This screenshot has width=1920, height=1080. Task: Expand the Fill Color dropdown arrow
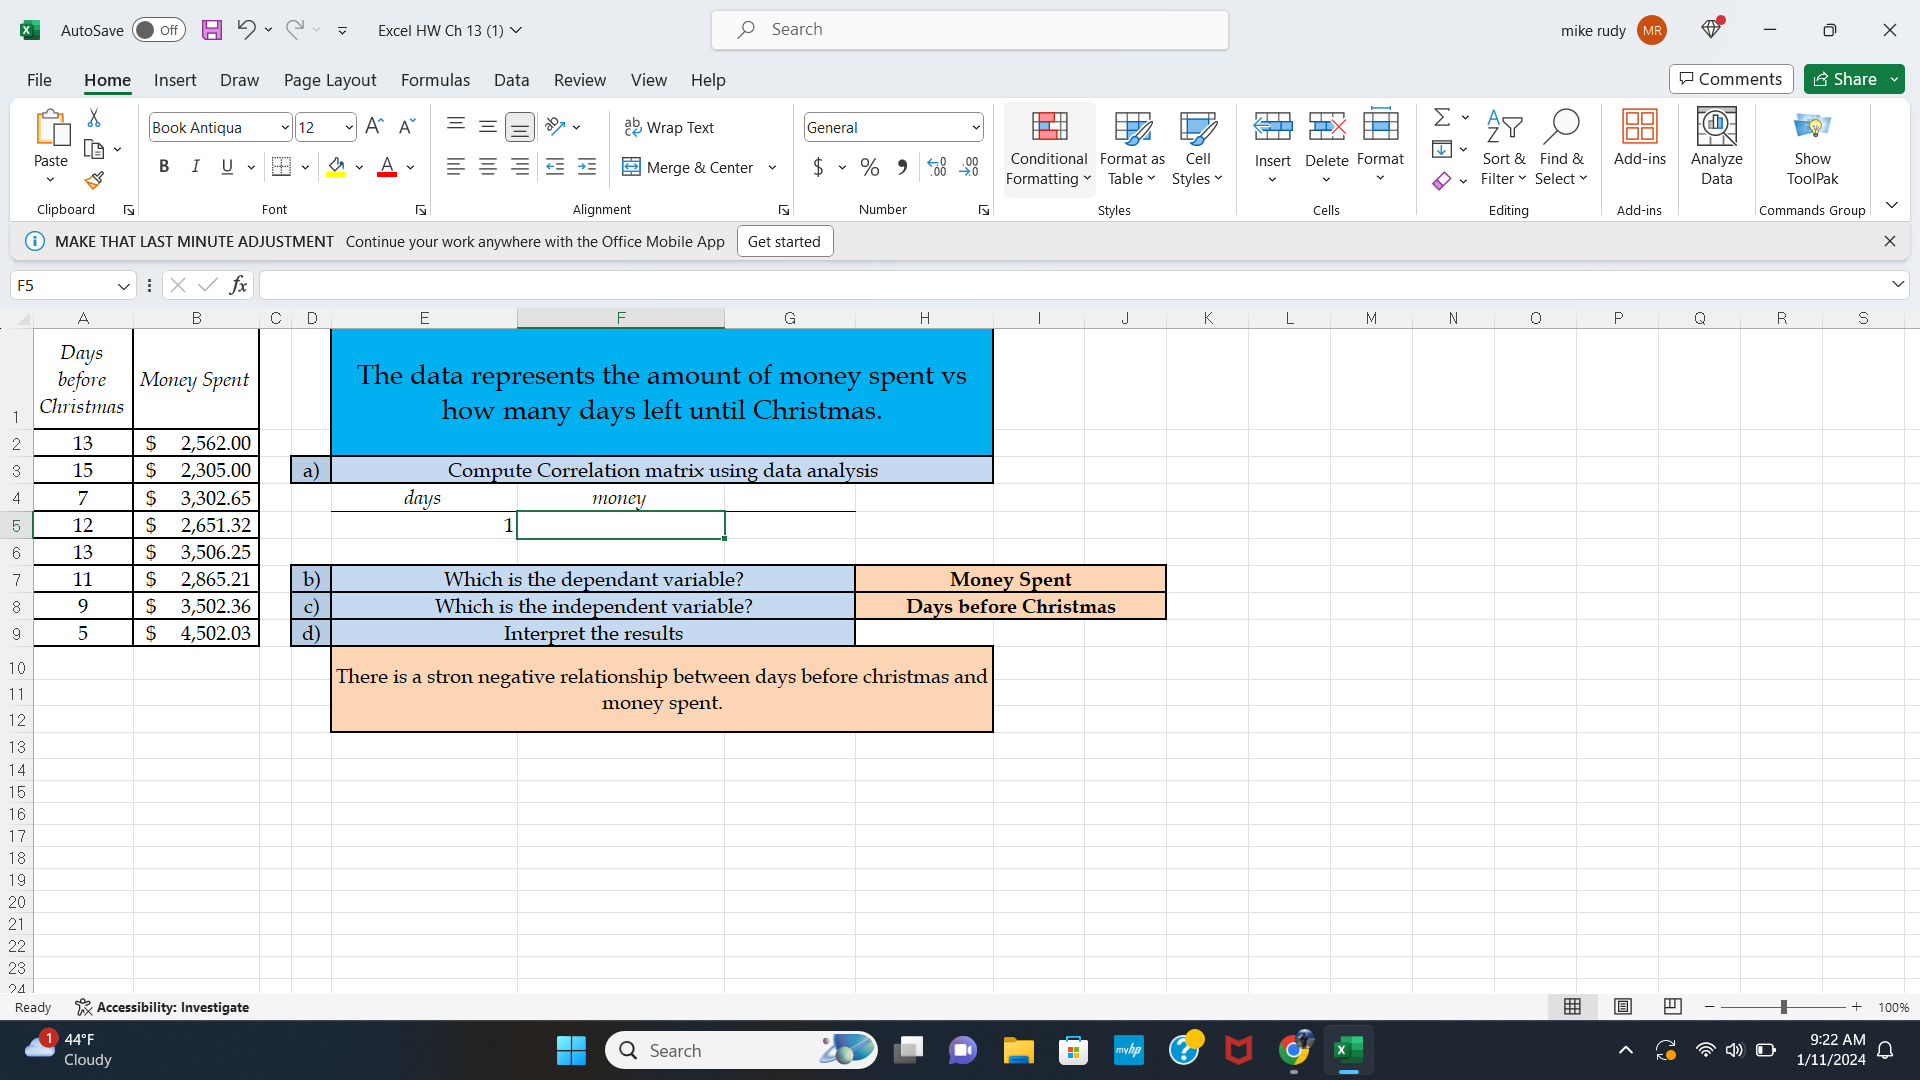point(359,167)
